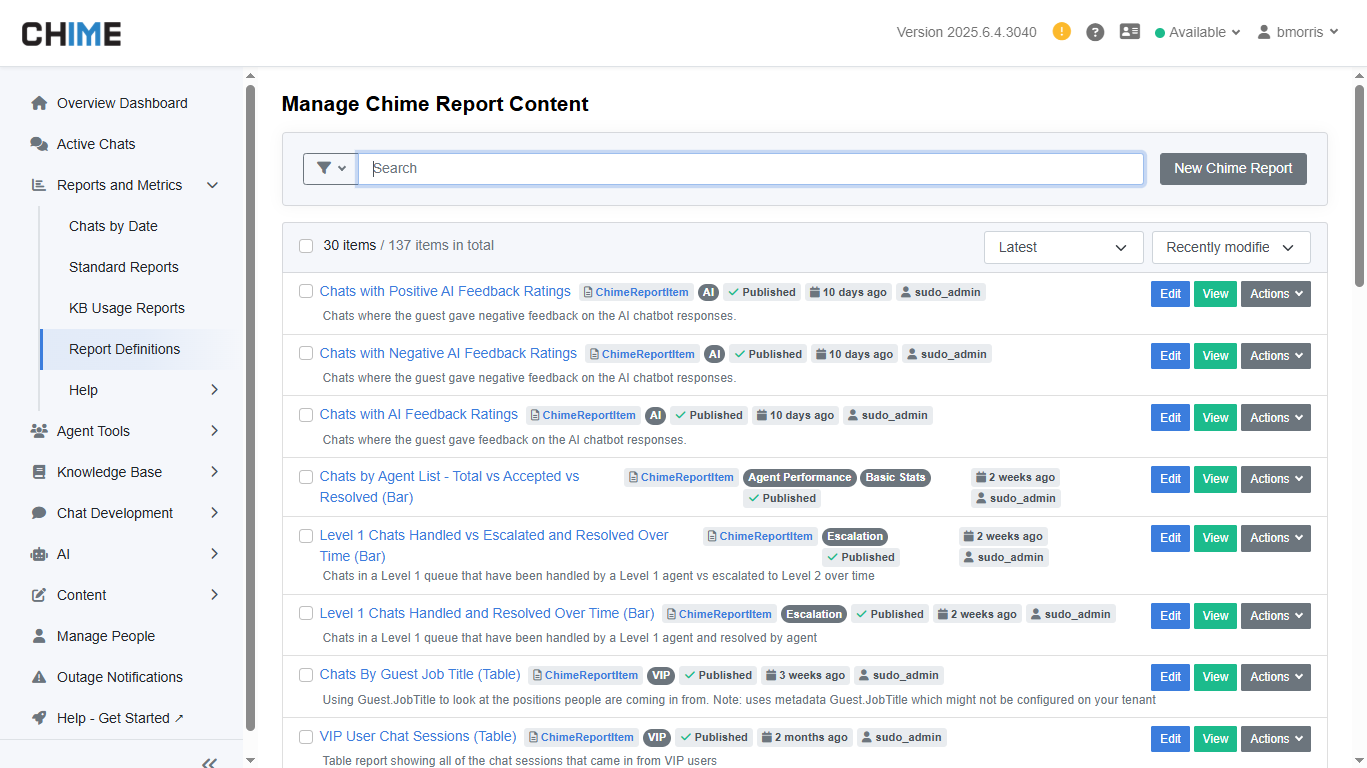This screenshot has width=1367, height=768.
Task: Click the Chat Development bubble icon
Action: tap(39, 513)
